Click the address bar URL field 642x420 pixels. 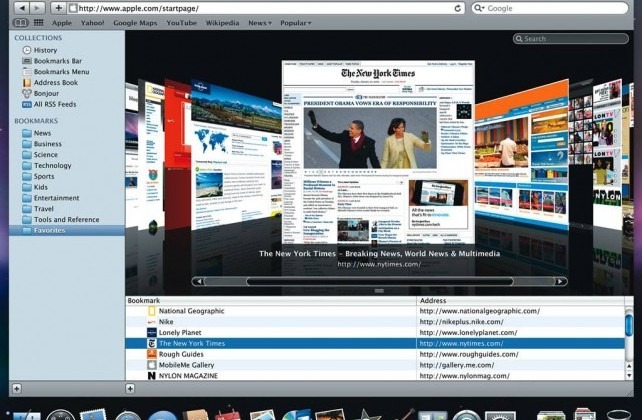tap(262, 8)
